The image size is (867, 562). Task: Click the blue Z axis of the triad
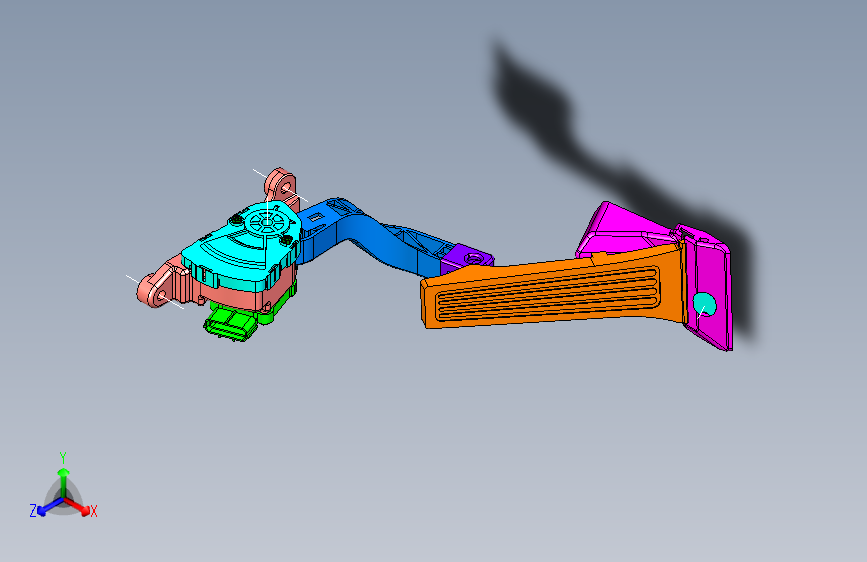[x=50, y=507]
